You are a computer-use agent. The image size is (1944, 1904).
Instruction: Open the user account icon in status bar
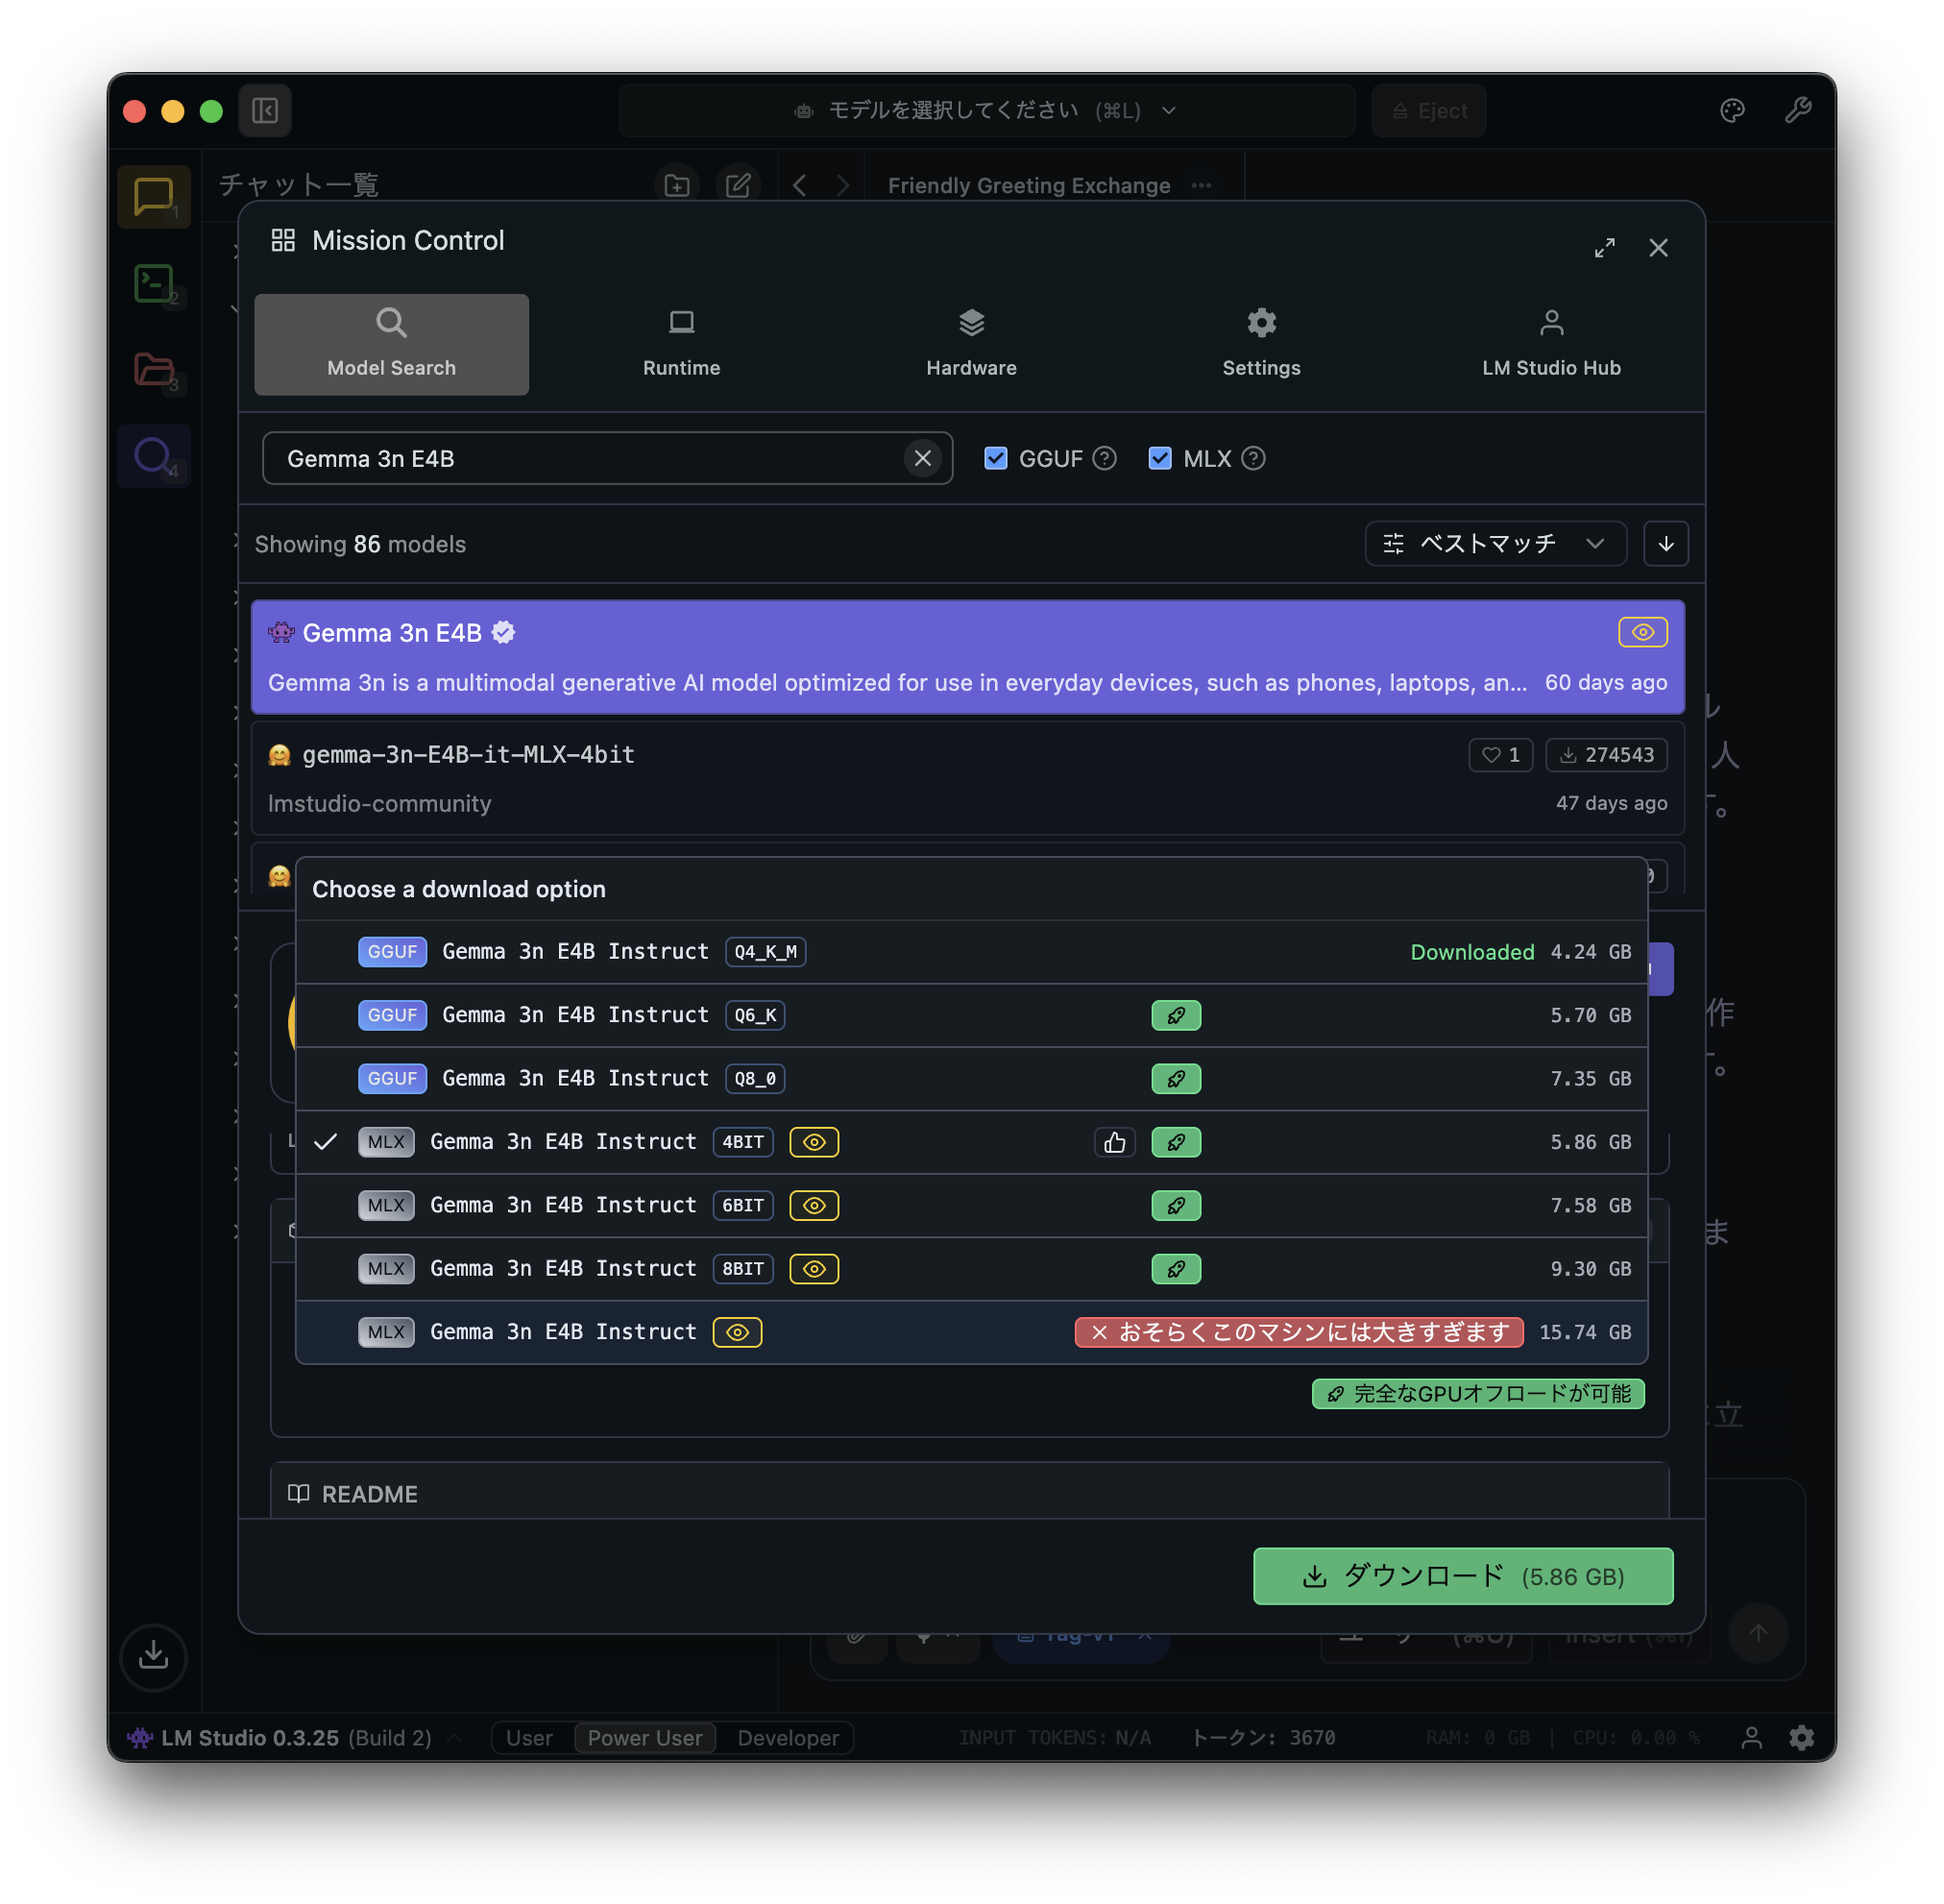click(1751, 1738)
